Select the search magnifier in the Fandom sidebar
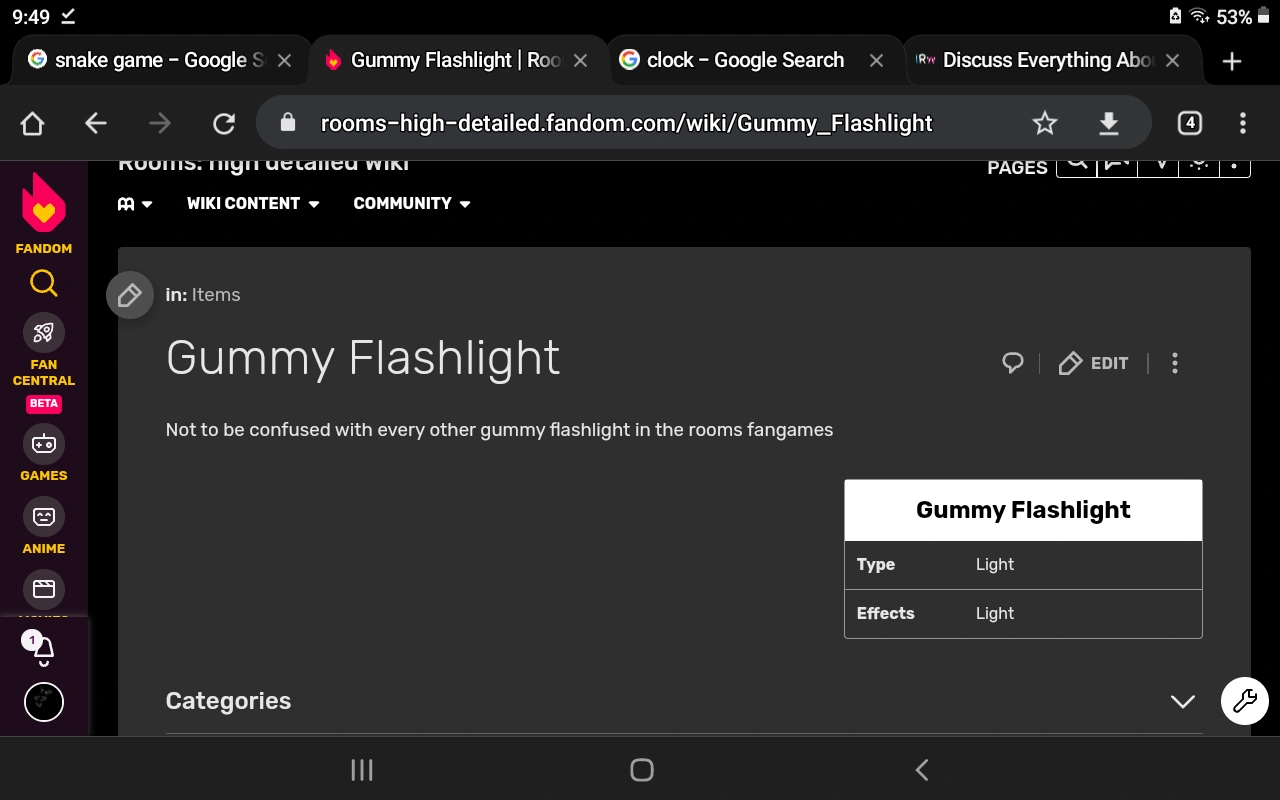The width and height of the screenshot is (1280, 800). [x=43, y=283]
